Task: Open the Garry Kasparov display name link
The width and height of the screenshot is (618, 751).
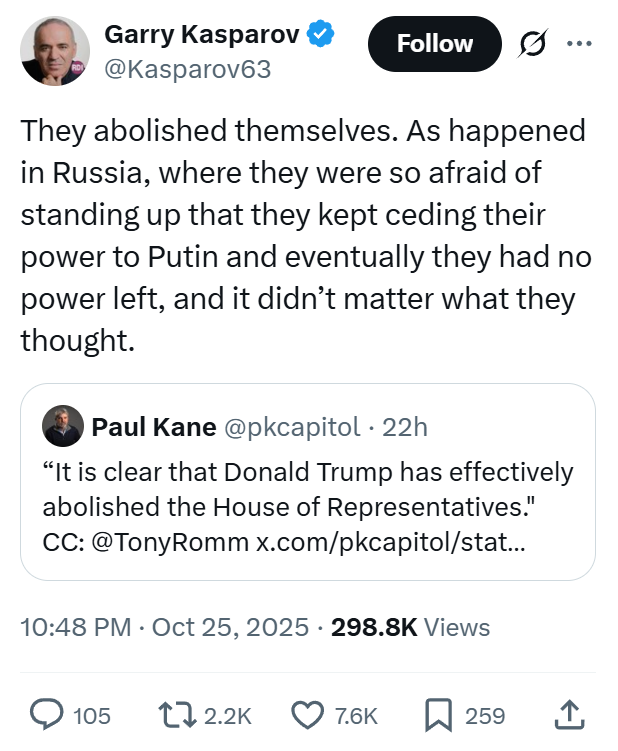Action: pyautogui.click(x=202, y=34)
